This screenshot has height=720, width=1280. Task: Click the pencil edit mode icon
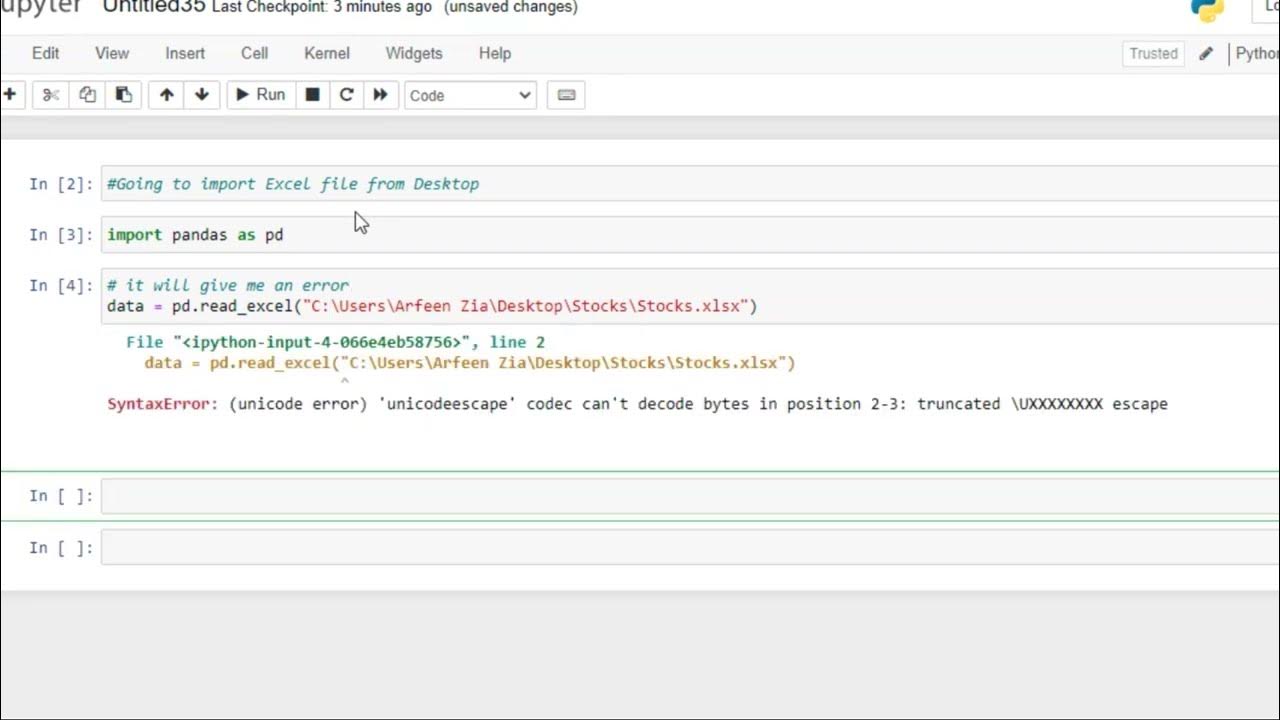click(1206, 54)
